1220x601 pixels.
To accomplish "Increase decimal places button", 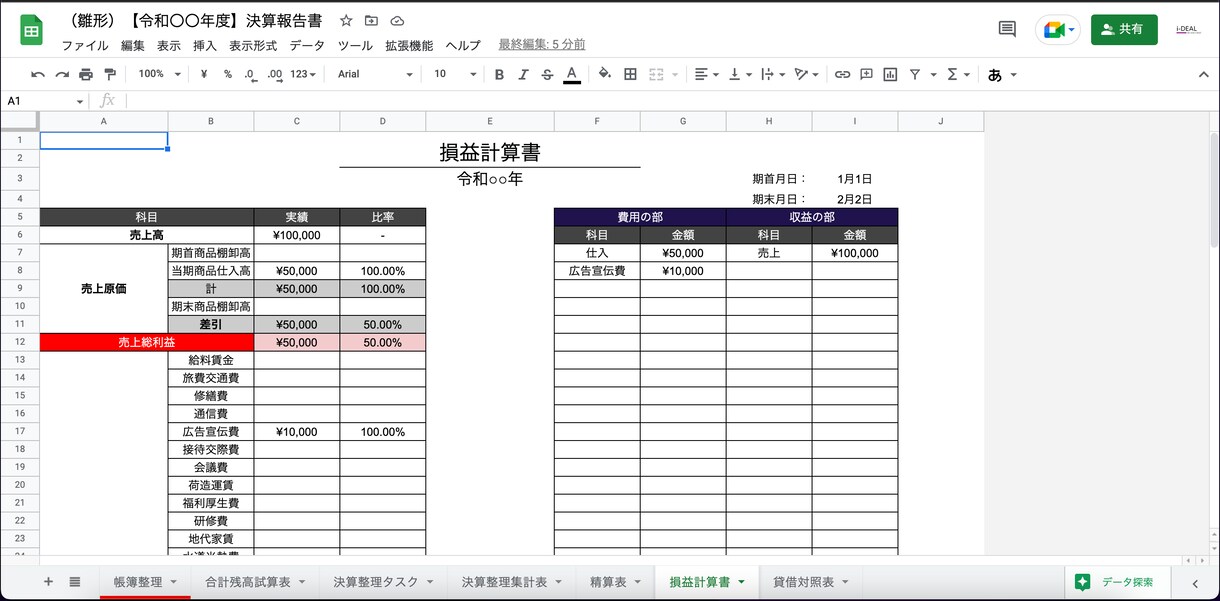I will (x=274, y=74).
